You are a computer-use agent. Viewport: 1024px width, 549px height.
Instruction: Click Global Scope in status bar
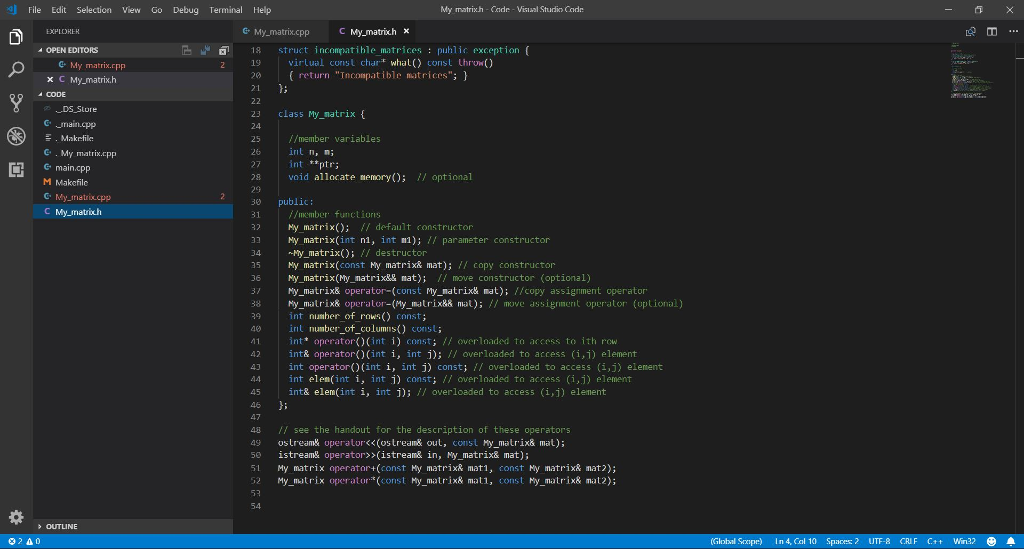click(x=736, y=541)
